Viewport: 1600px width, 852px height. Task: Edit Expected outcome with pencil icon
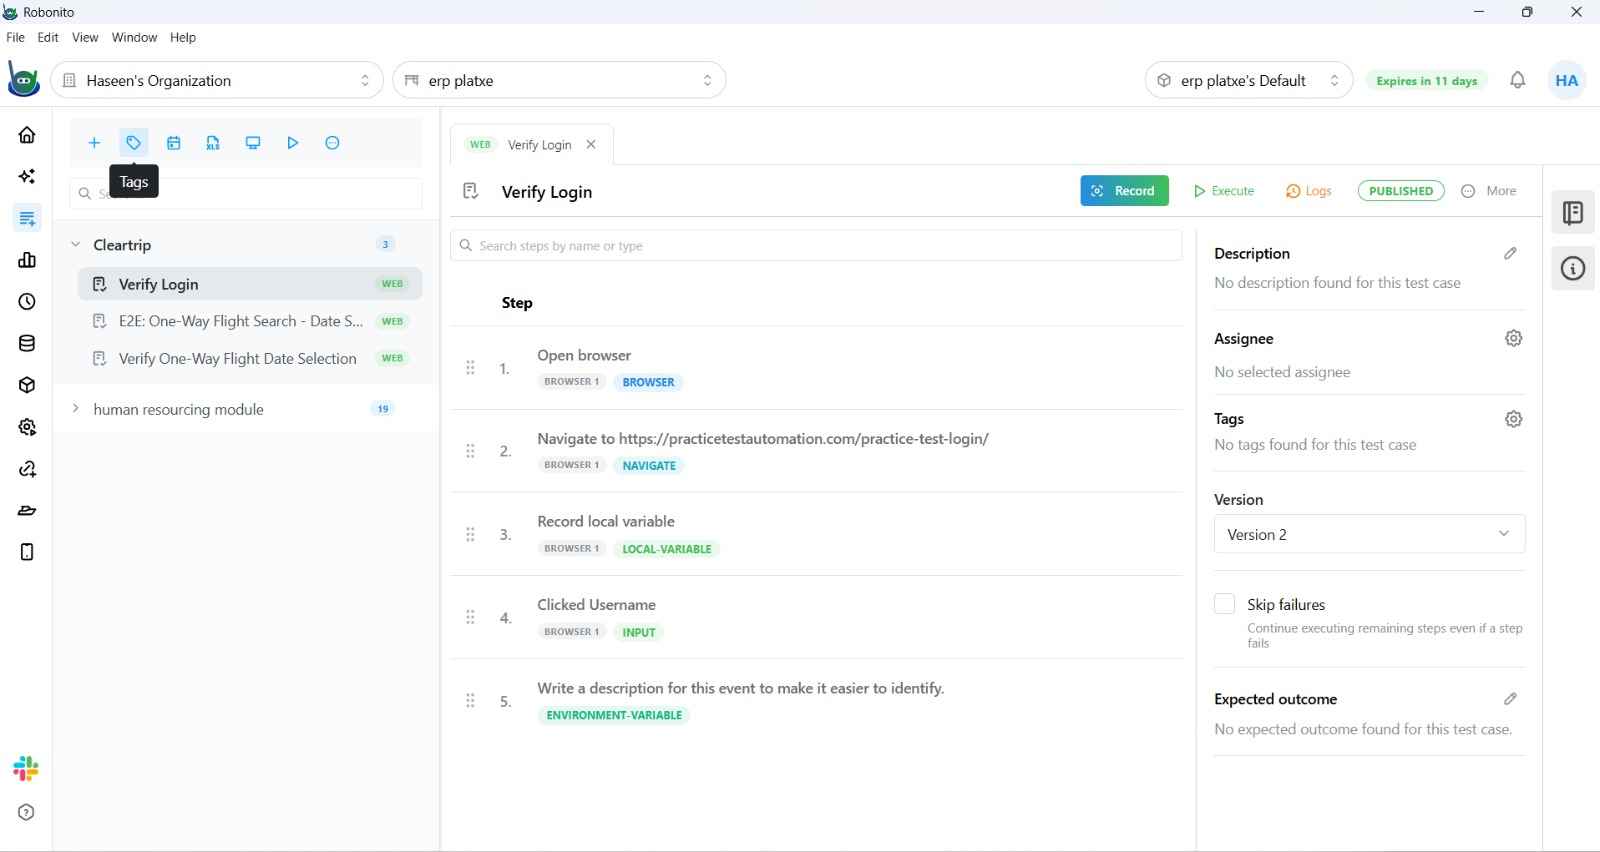[x=1510, y=699]
